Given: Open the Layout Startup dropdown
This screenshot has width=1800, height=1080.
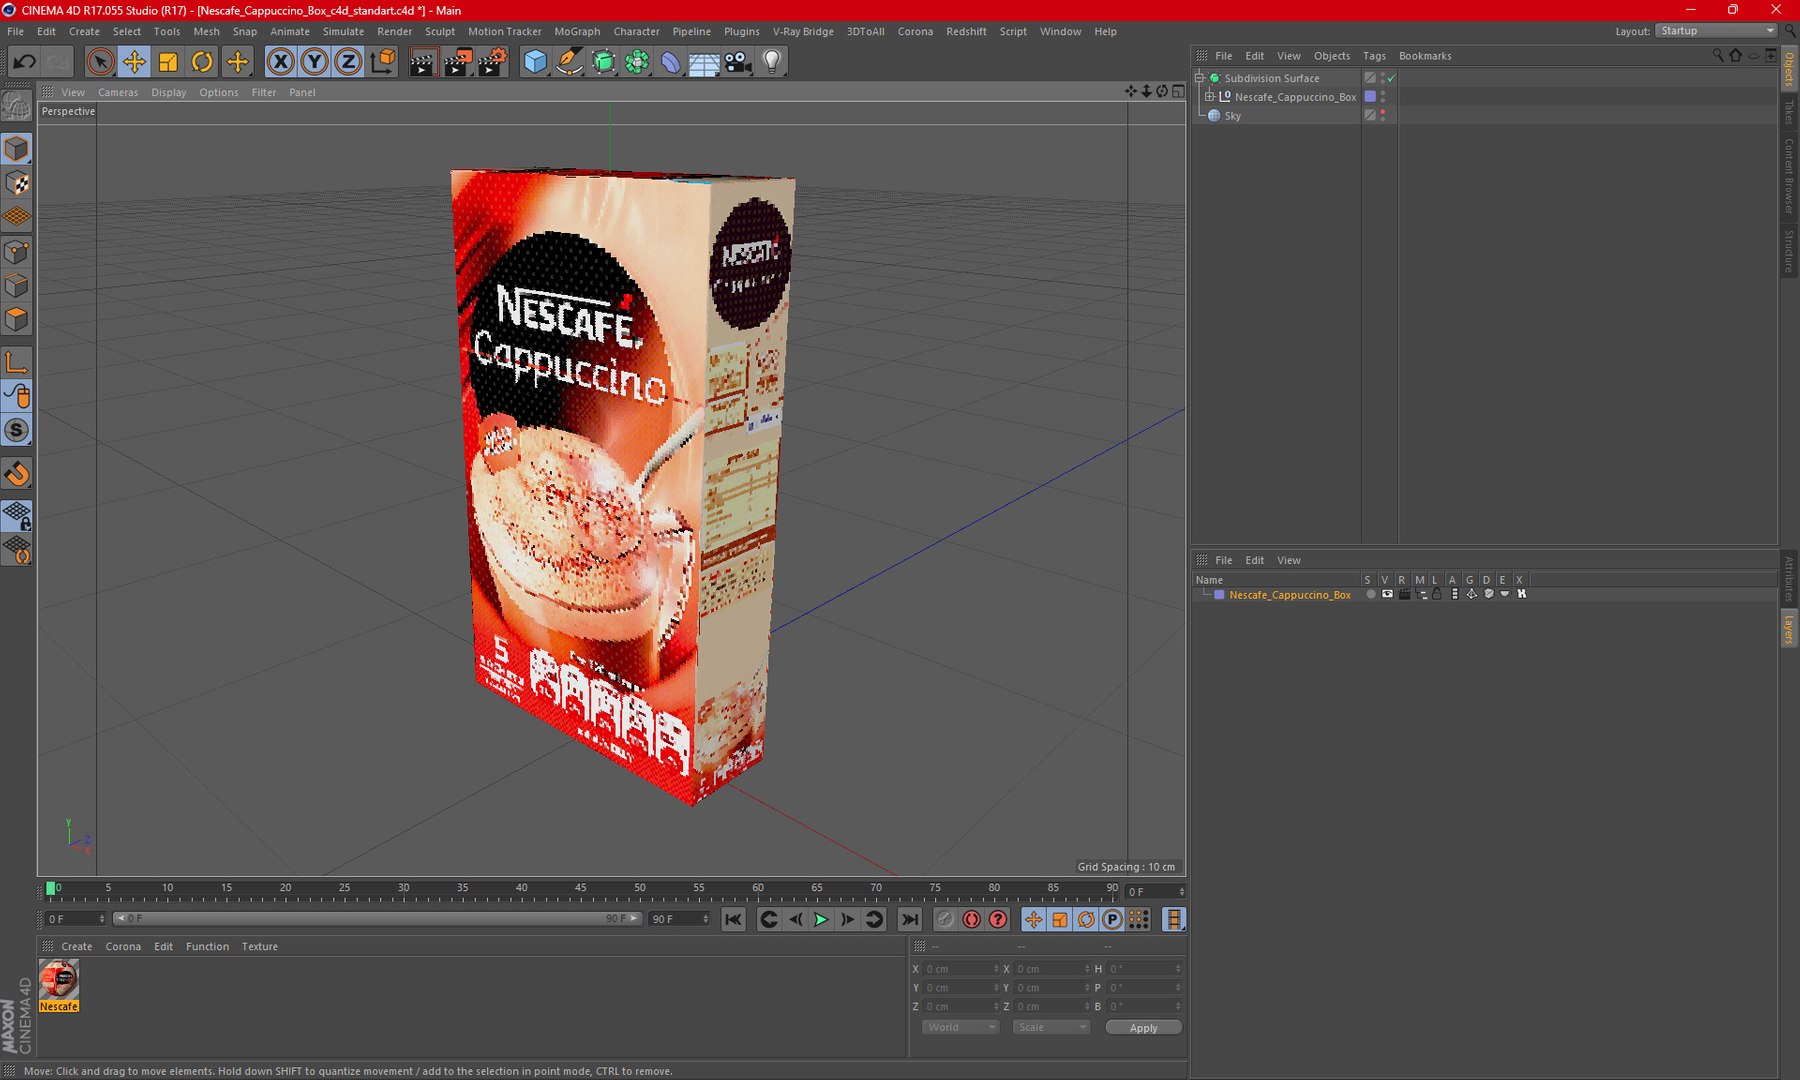Looking at the screenshot, I should (1716, 31).
